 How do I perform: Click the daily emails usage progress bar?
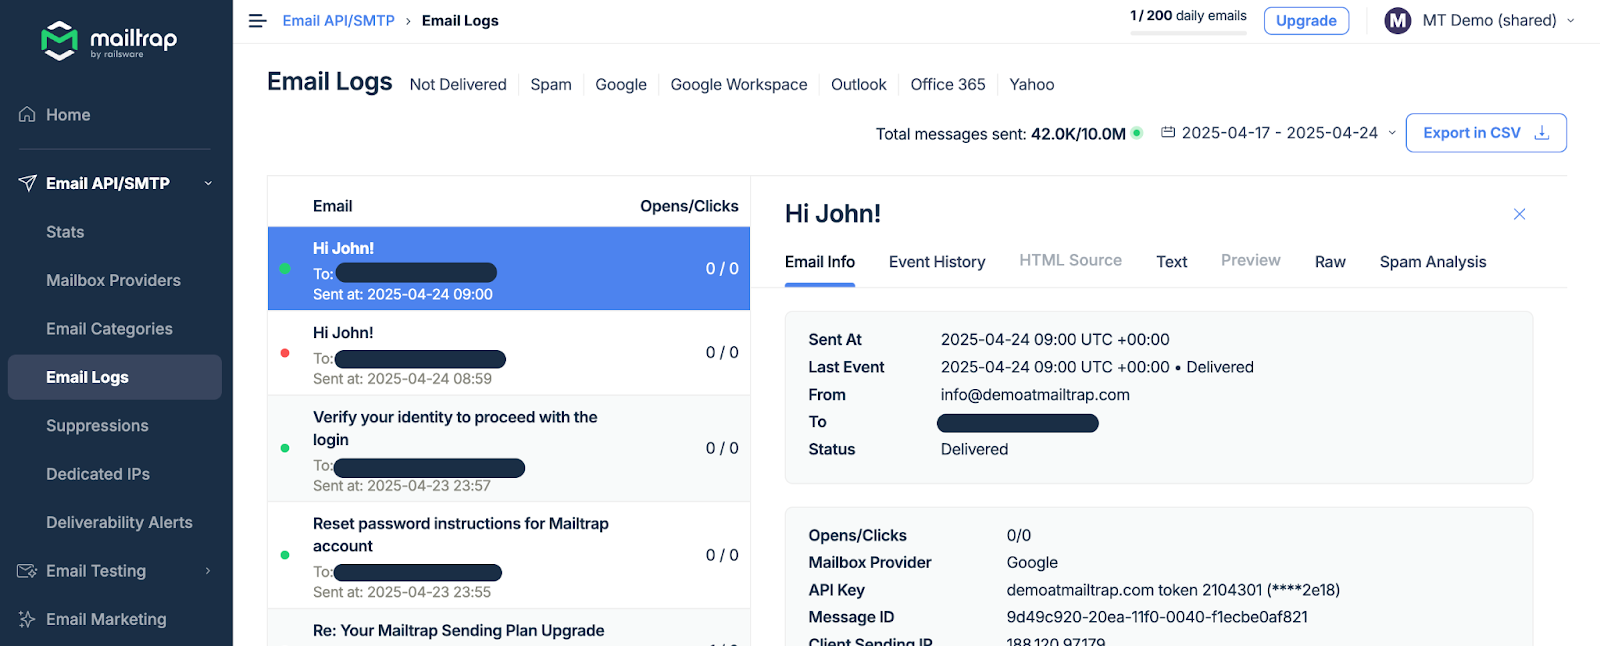1188,33
